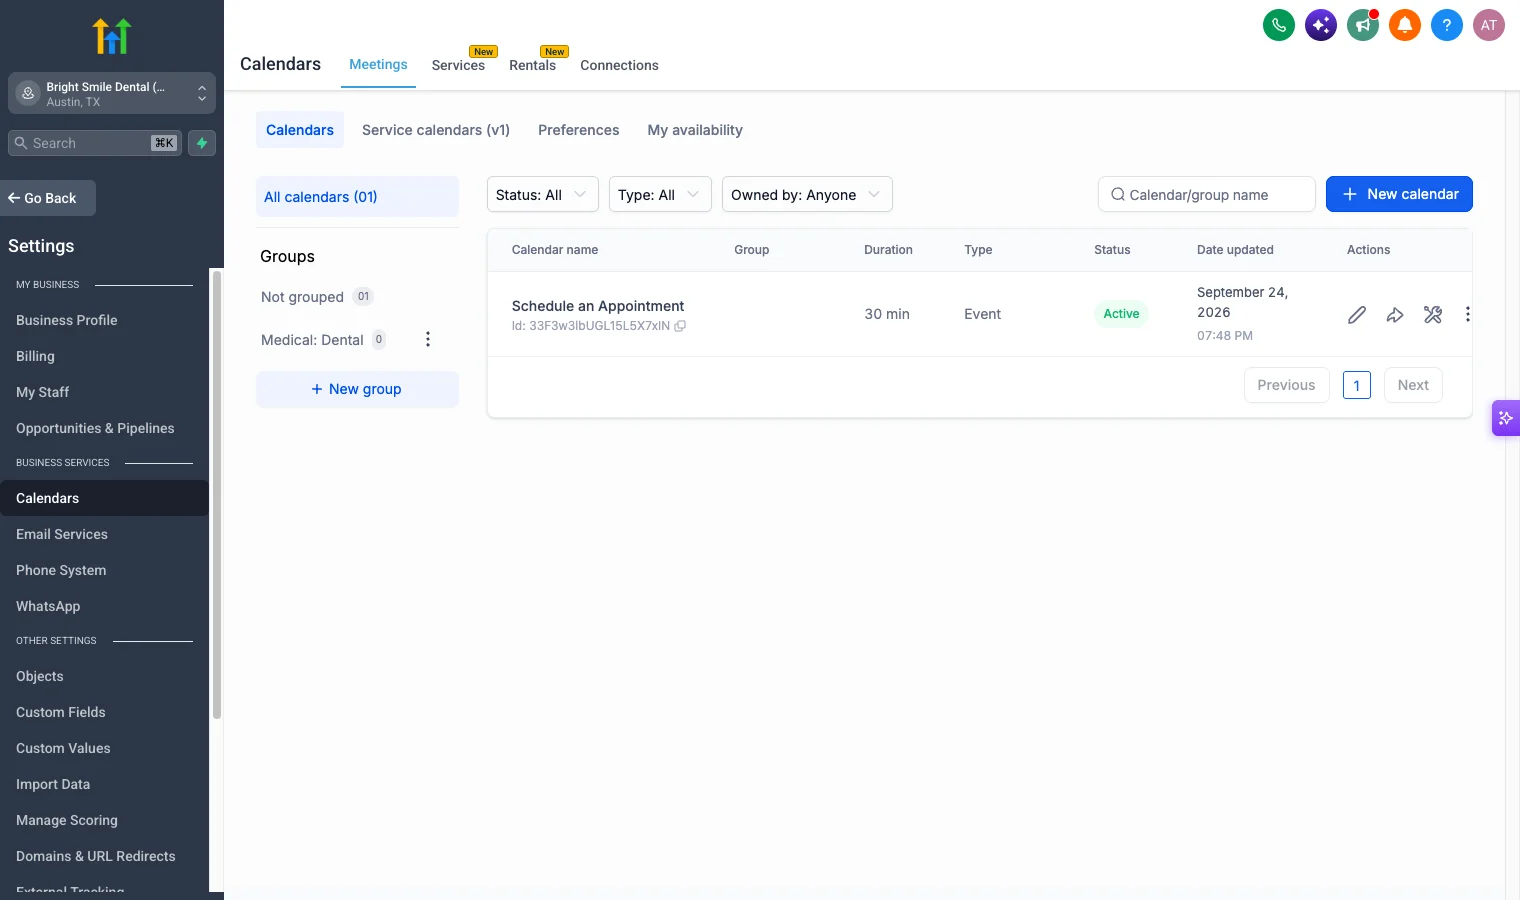Viewport: 1520px width, 900px height.
Task: Open more actions for Schedule an Appointment
Action: 1467,315
